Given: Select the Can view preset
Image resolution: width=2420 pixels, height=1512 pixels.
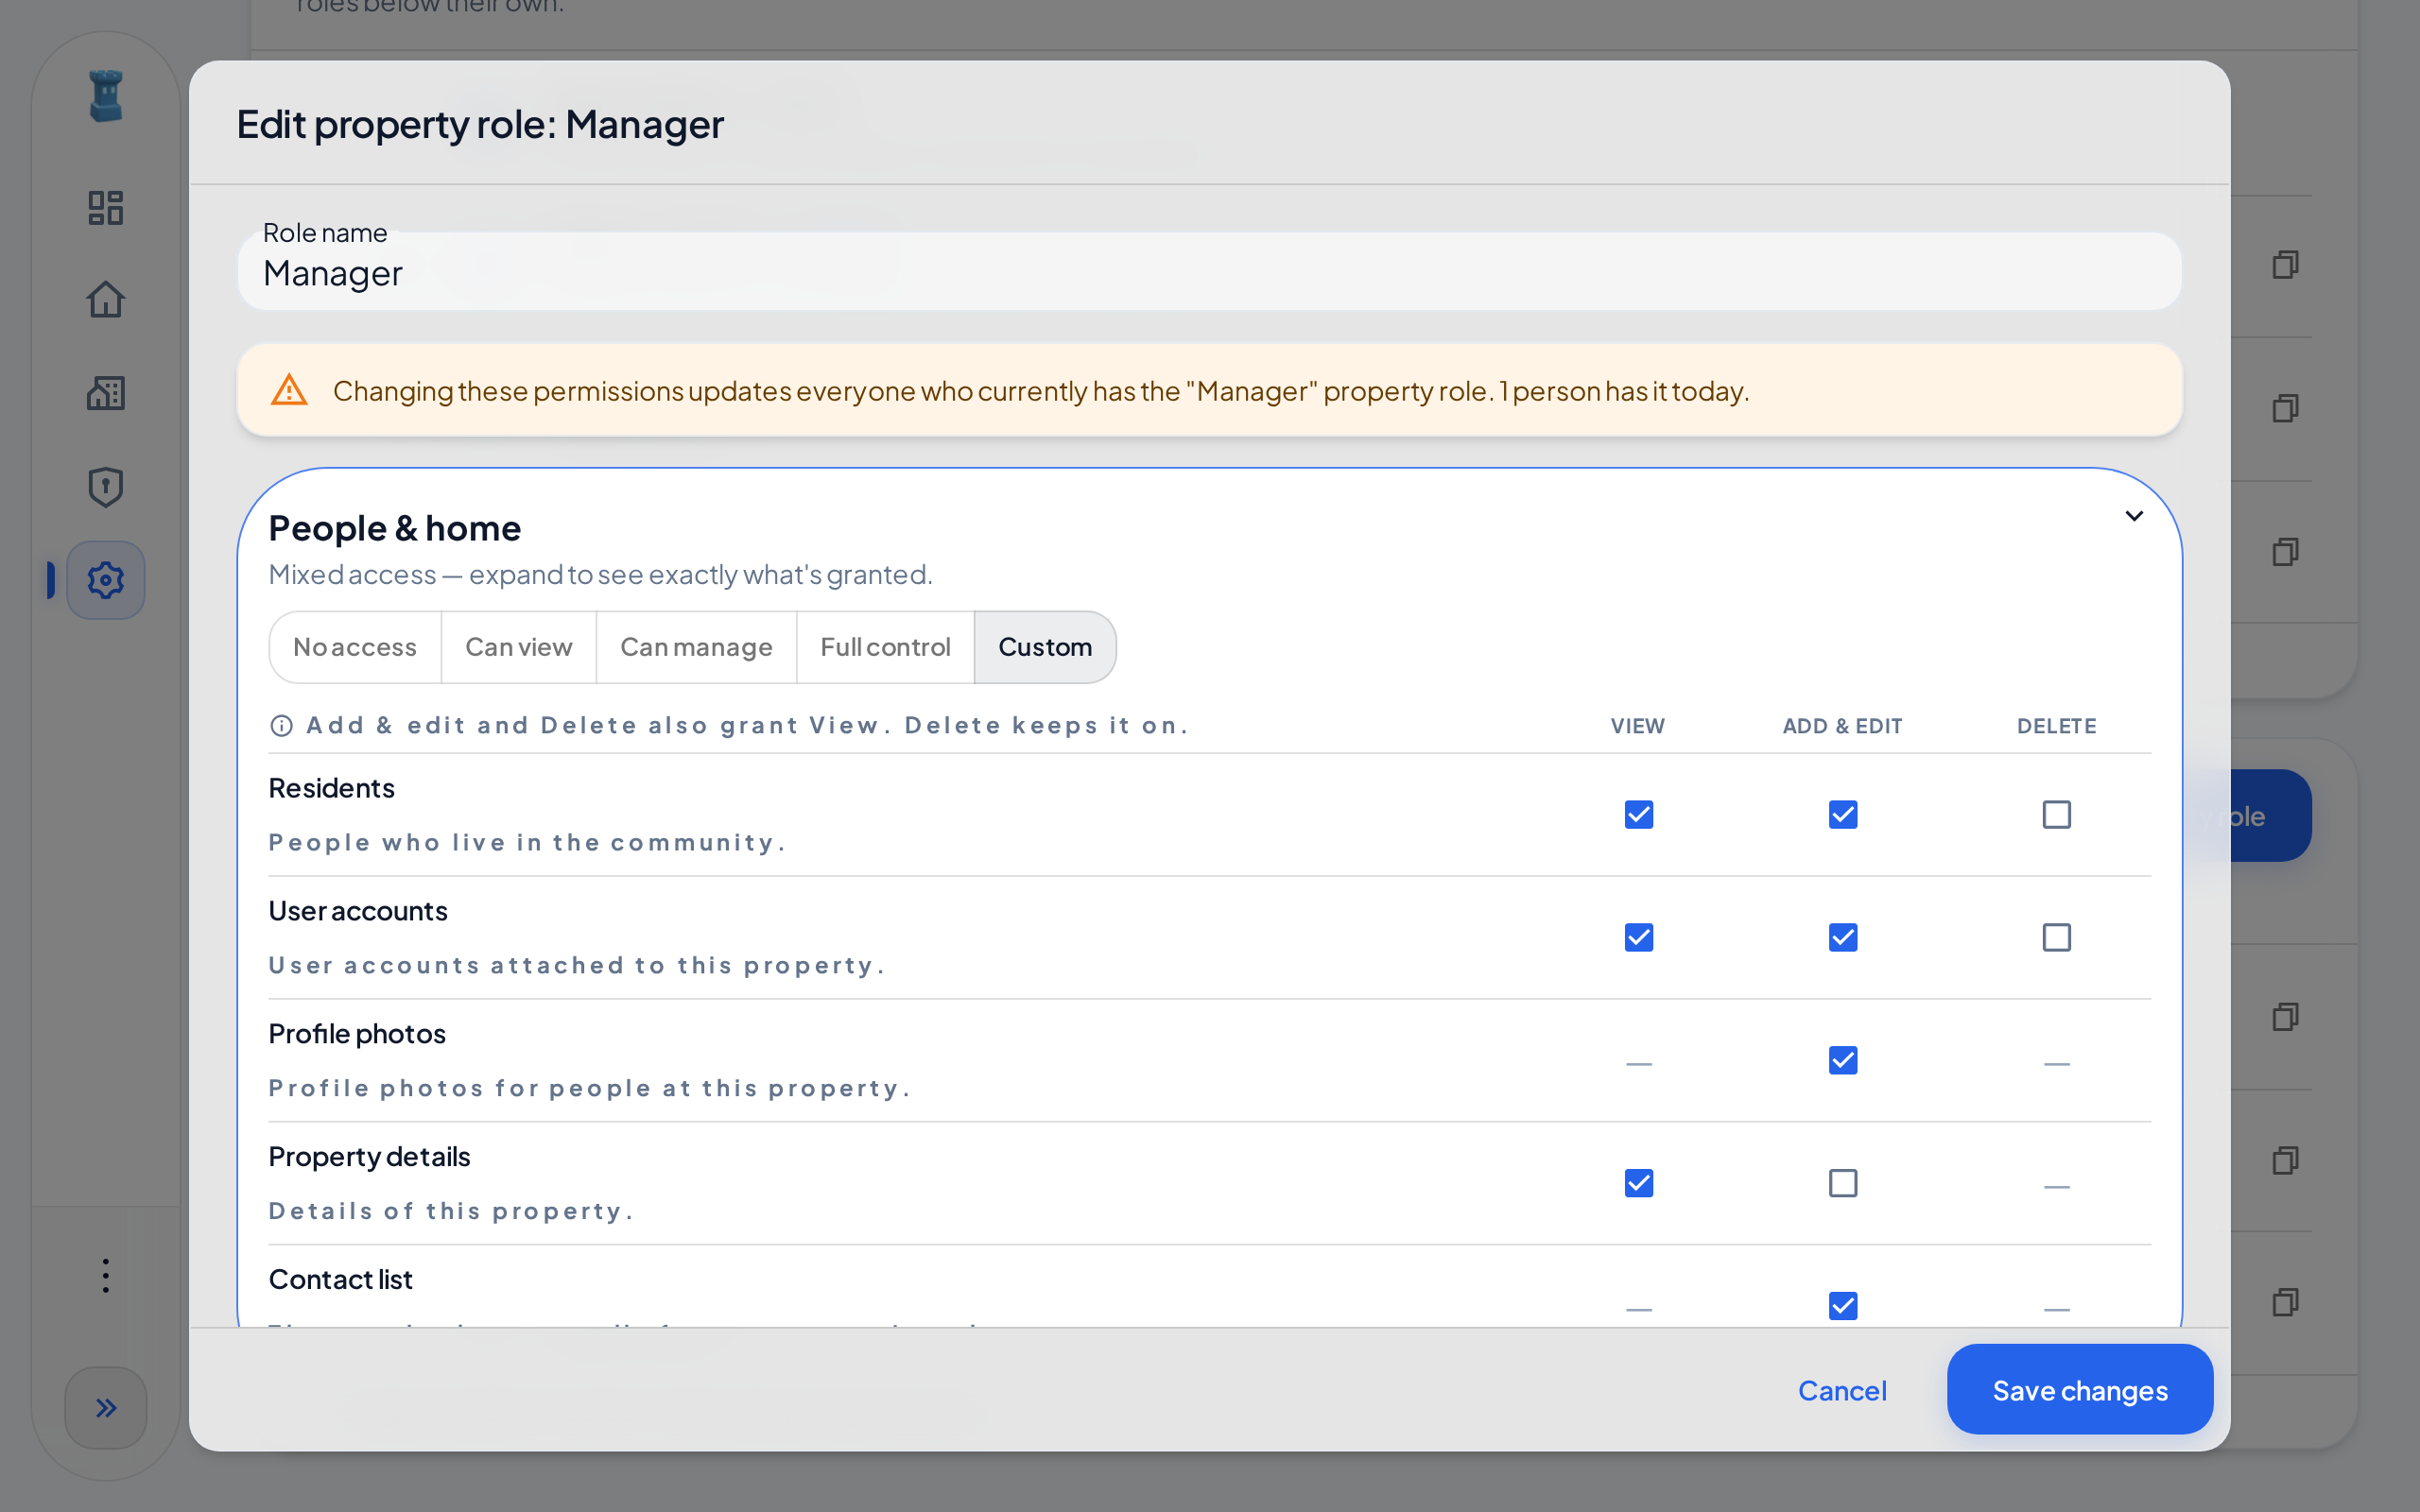Looking at the screenshot, I should [x=519, y=647].
